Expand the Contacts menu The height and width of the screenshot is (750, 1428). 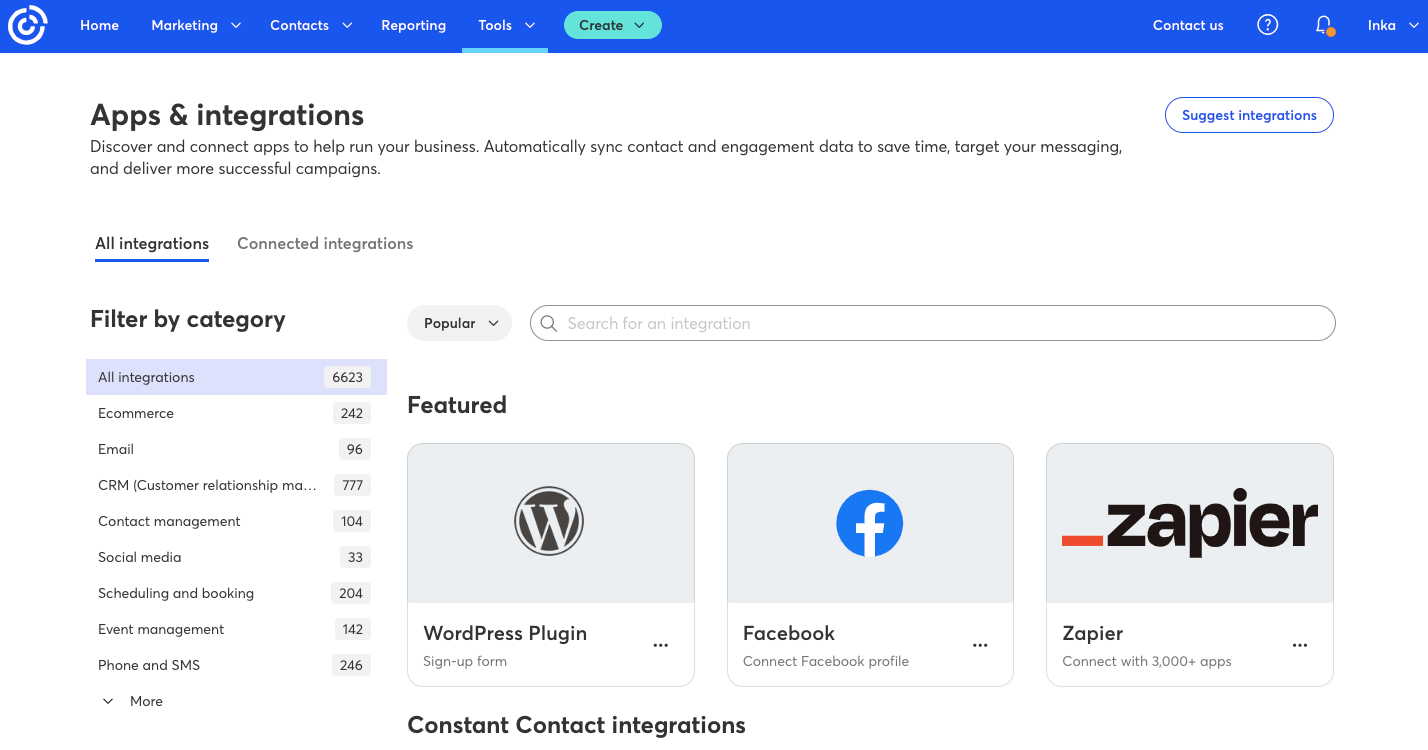point(311,25)
